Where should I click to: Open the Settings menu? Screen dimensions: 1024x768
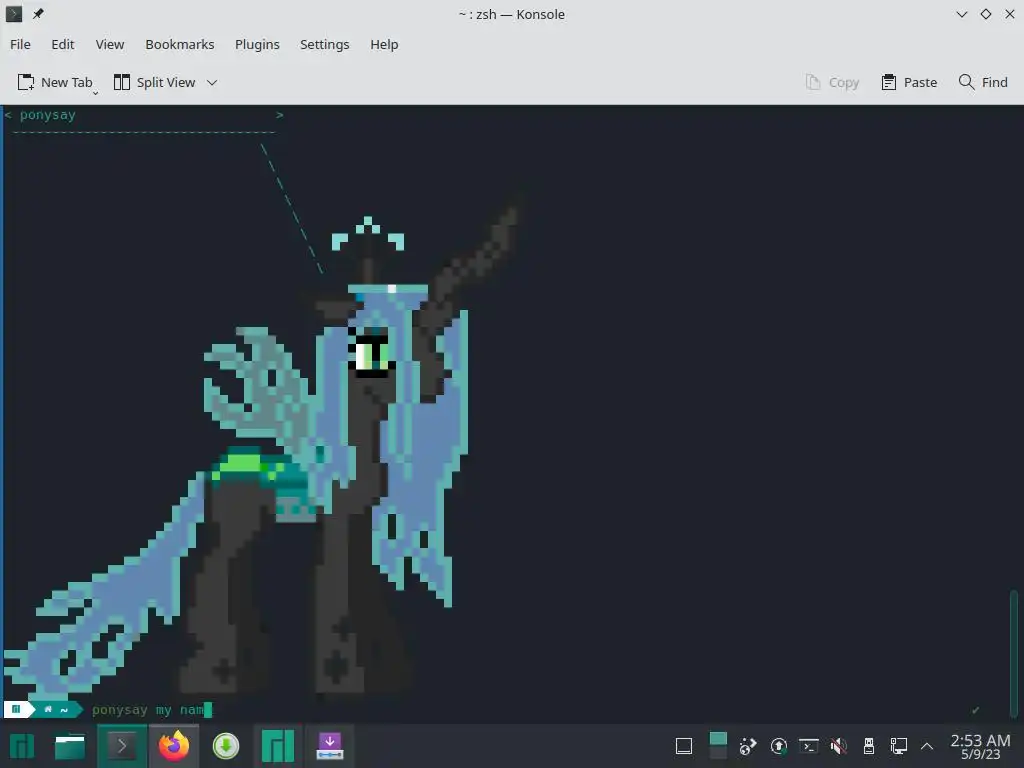(x=325, y=44)
